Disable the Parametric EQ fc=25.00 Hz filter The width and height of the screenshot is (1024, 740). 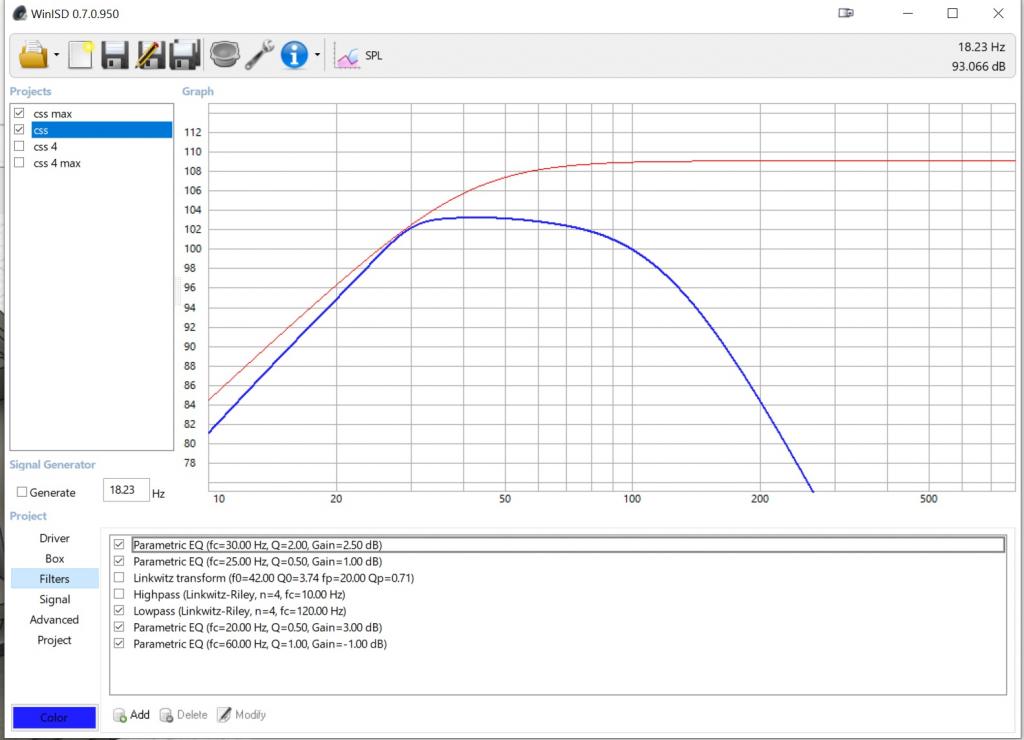click(x=119, y=561)
